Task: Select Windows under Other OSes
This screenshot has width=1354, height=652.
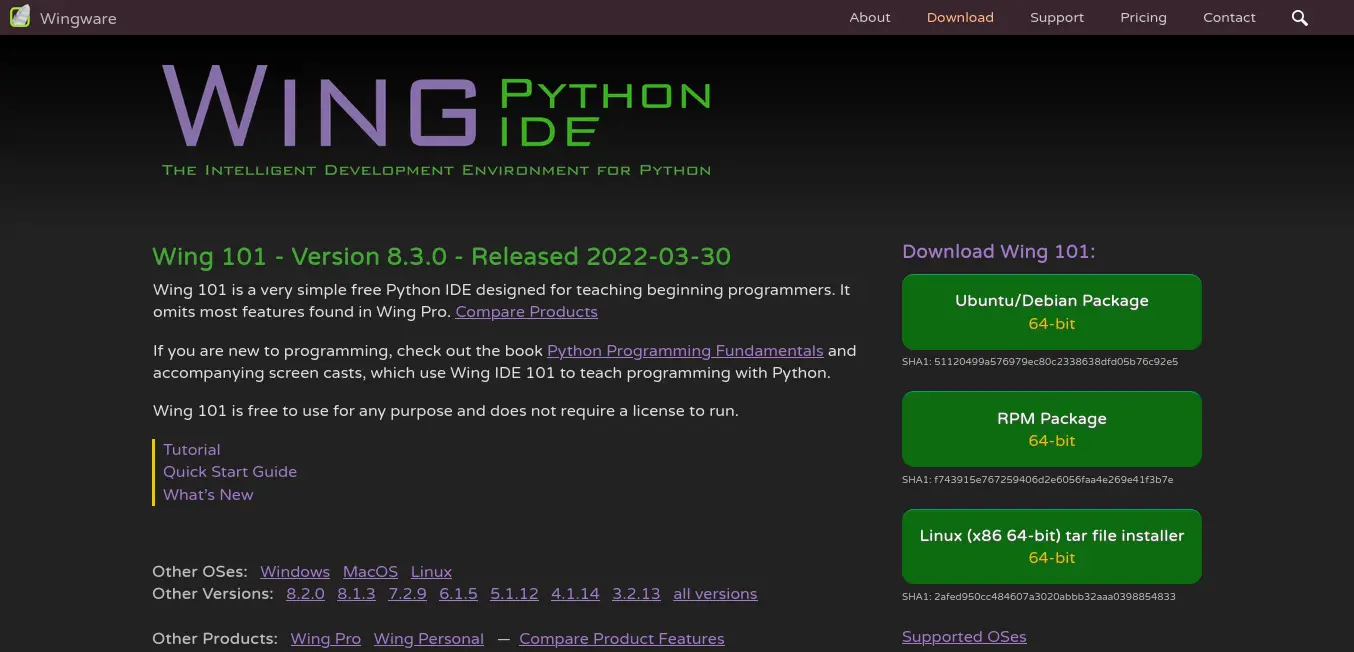Action: (295, 572)
